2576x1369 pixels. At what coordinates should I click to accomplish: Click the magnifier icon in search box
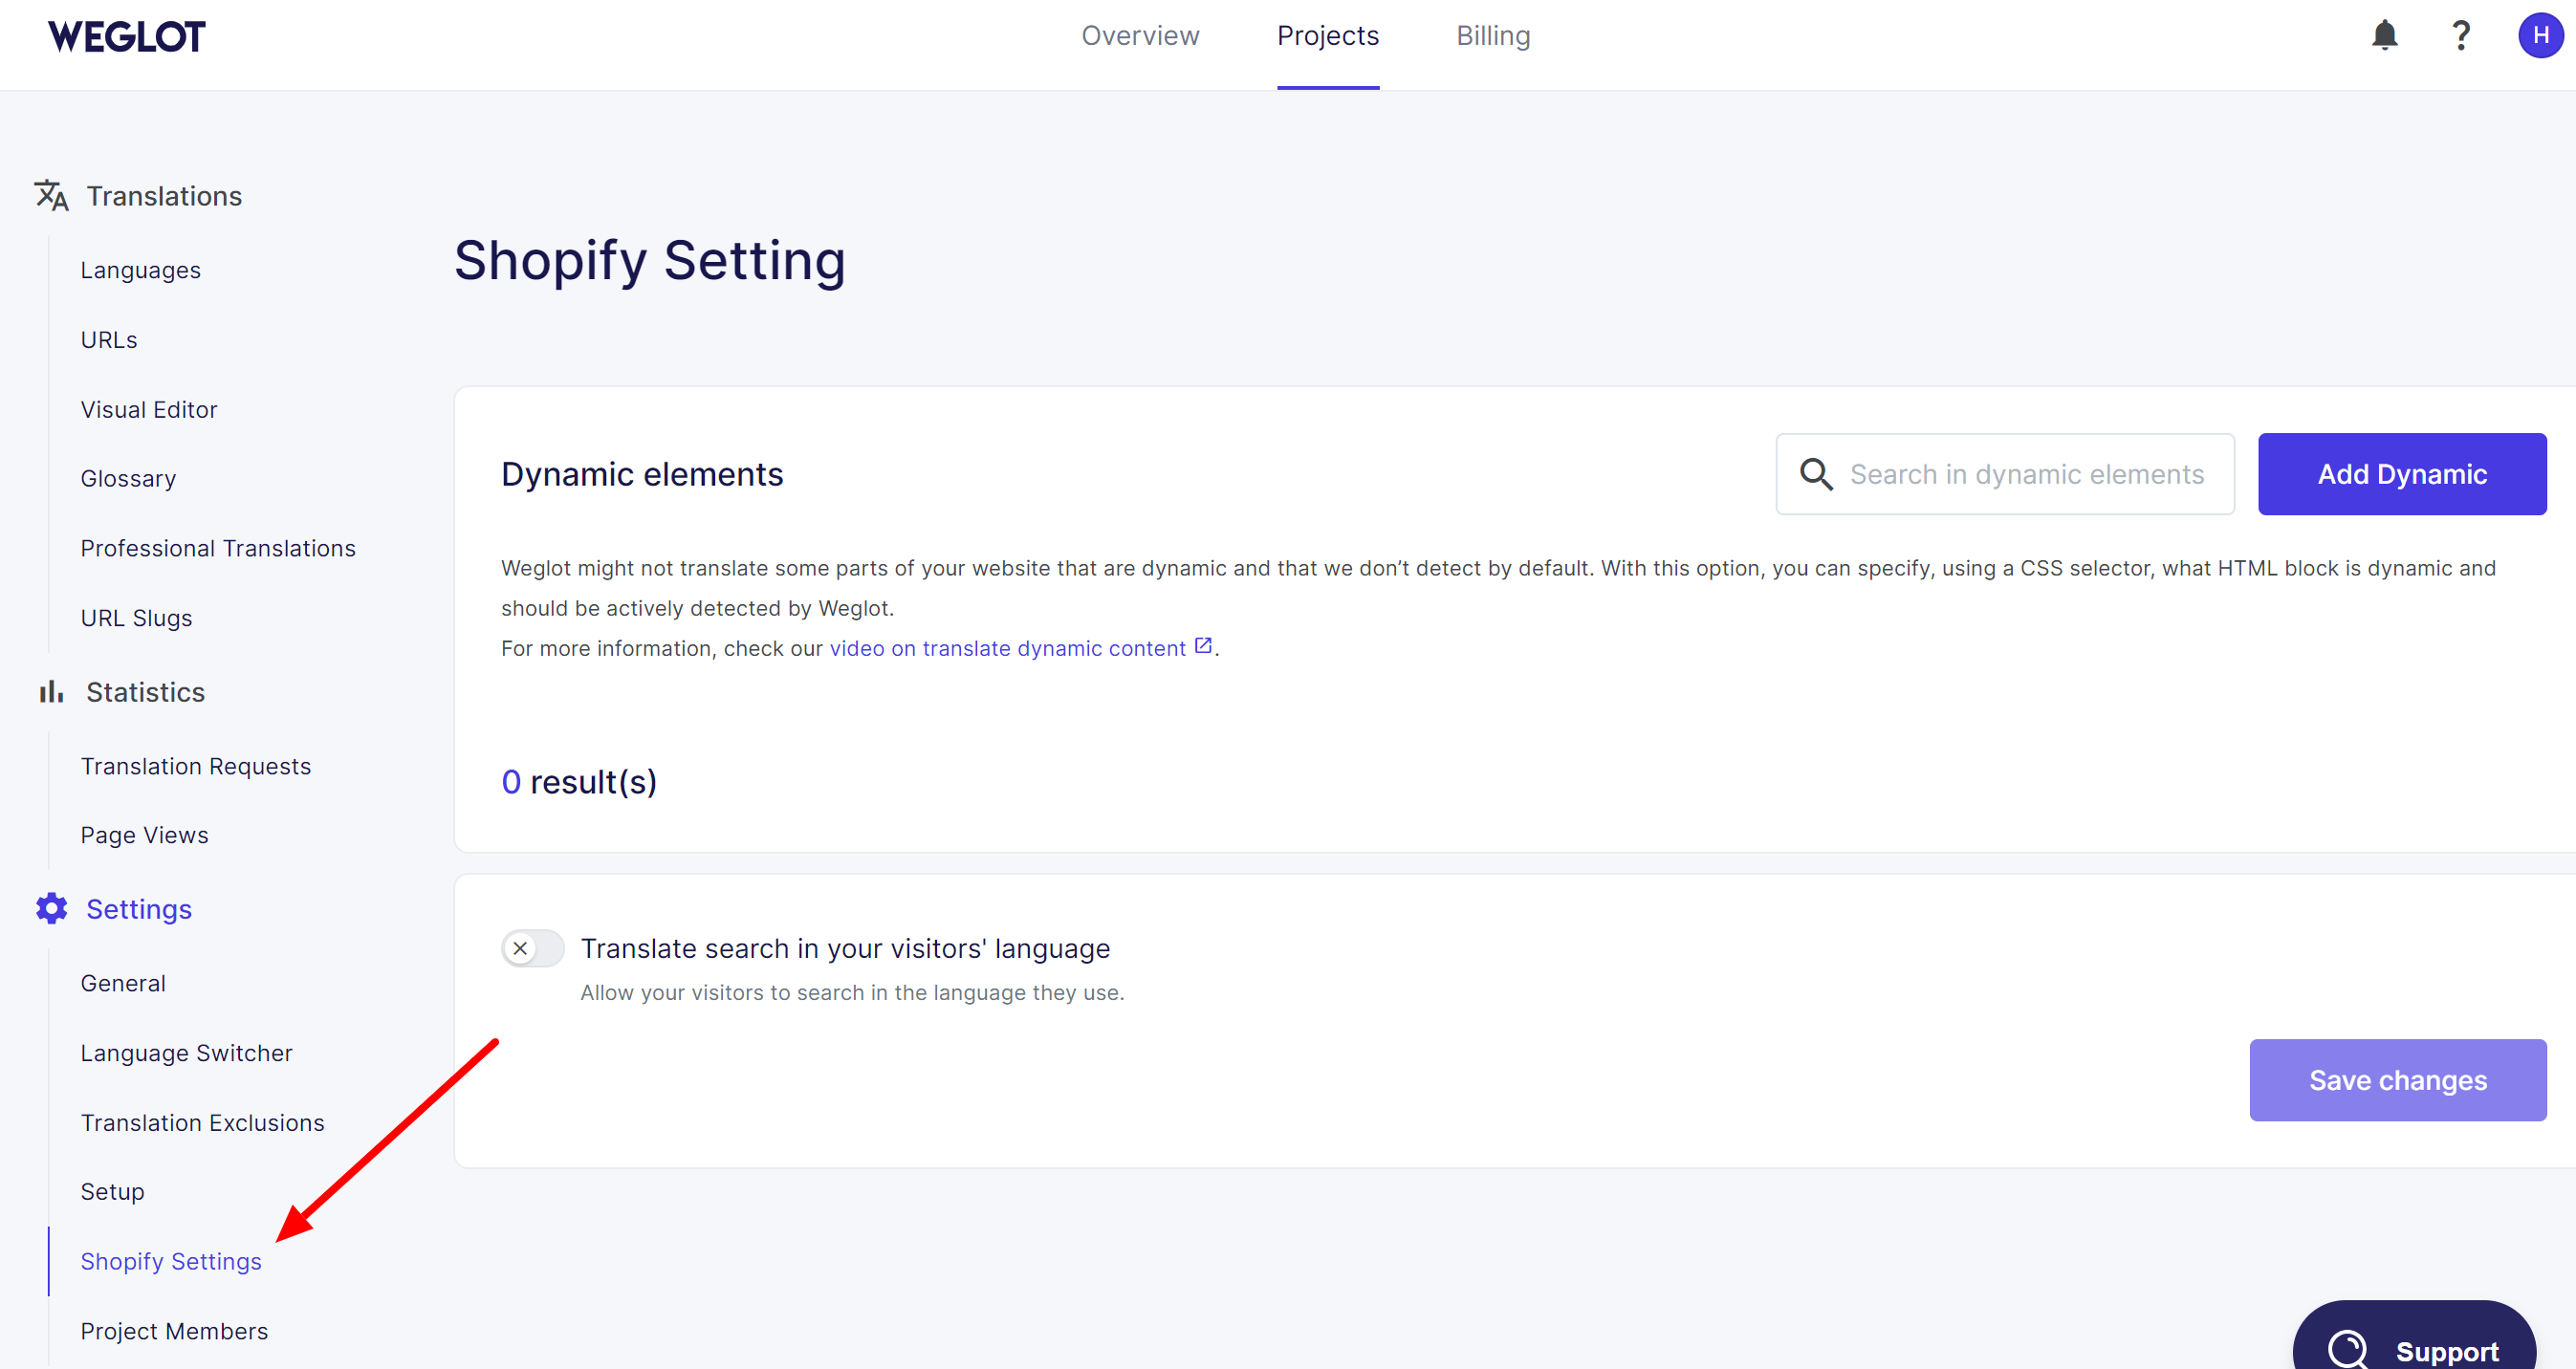pyautogui.click(x=1816, y=474)
